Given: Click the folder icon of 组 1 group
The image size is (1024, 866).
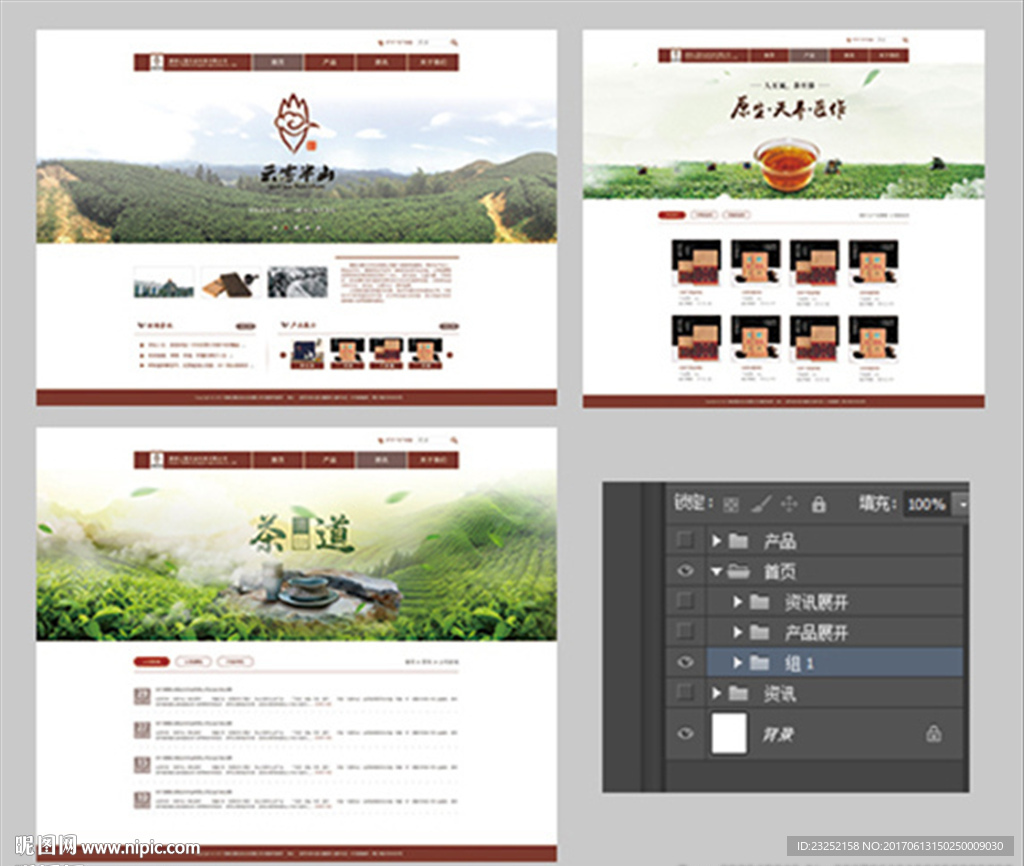Looking at the screenshot, I should tap(759, 663).
